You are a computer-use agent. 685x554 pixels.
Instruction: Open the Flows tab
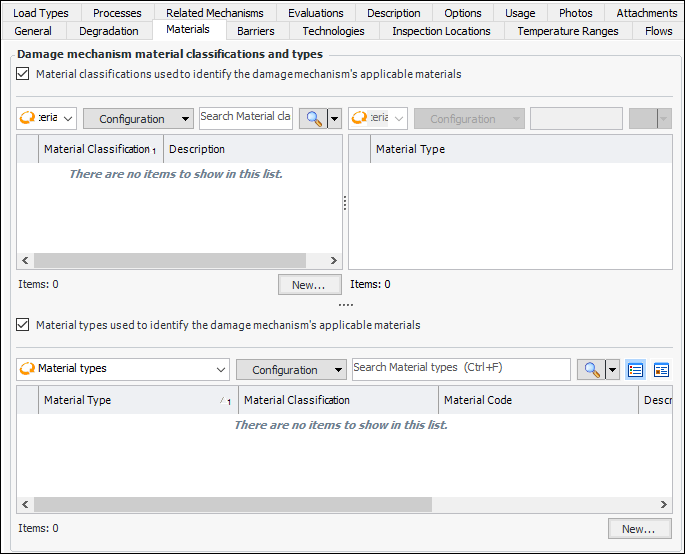[658, 31]
